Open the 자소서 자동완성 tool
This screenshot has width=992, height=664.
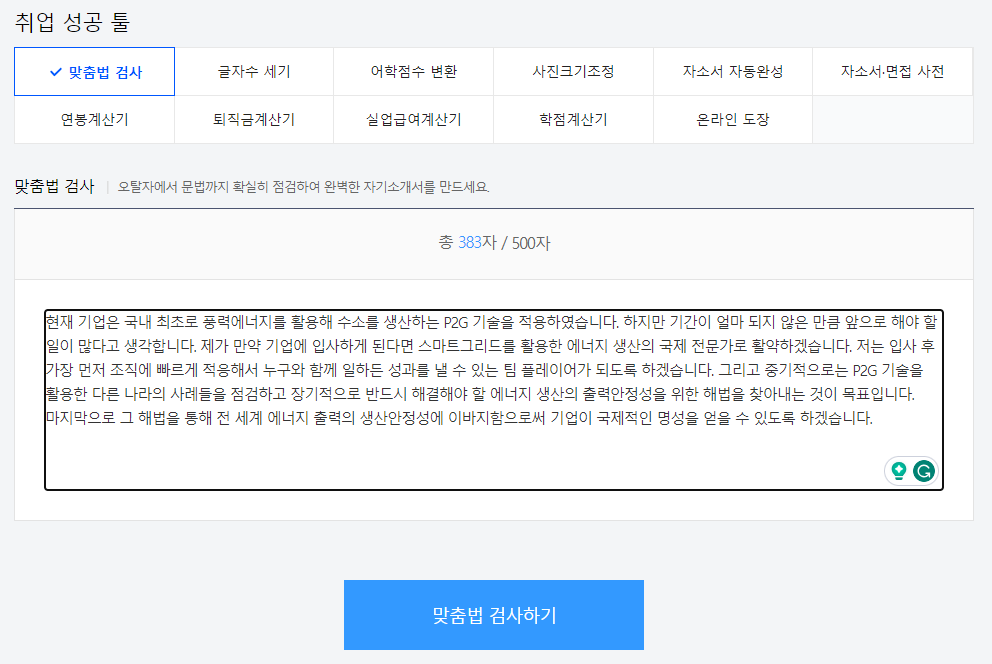point(732,71)
